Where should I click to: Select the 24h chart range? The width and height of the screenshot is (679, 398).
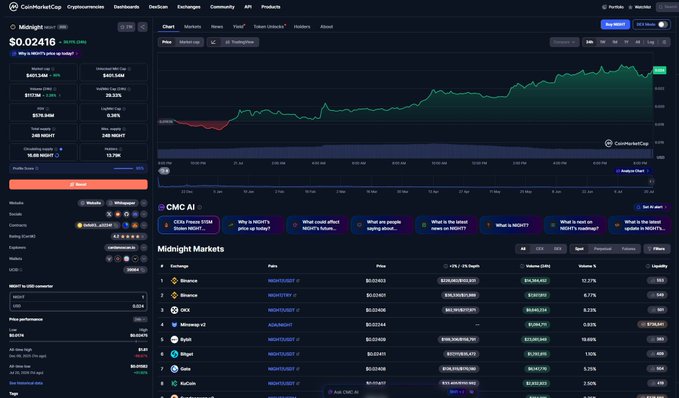pyautogui.click(x=589, y=42)
